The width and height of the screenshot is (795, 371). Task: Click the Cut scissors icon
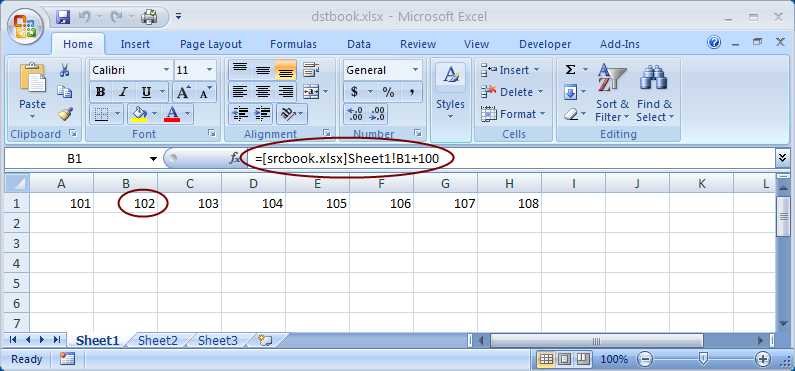tap(64, 70)
